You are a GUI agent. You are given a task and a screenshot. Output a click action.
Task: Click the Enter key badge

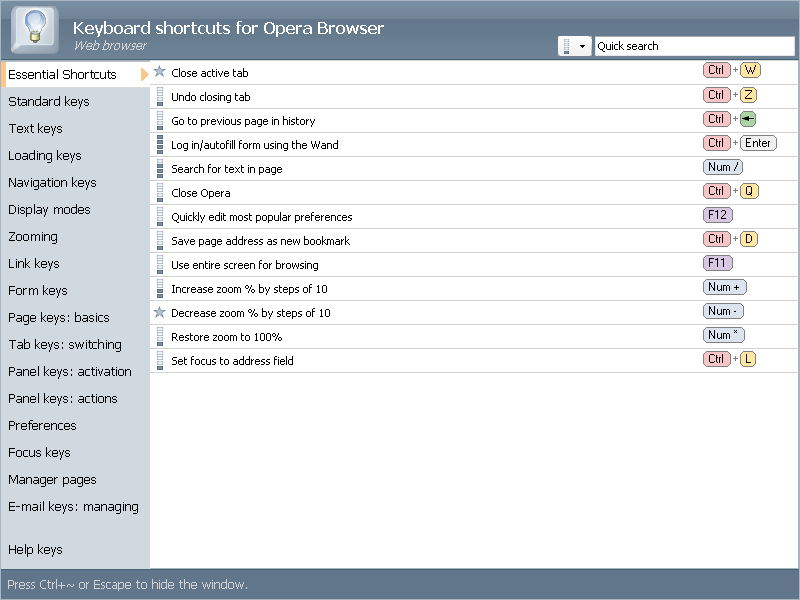758,143
